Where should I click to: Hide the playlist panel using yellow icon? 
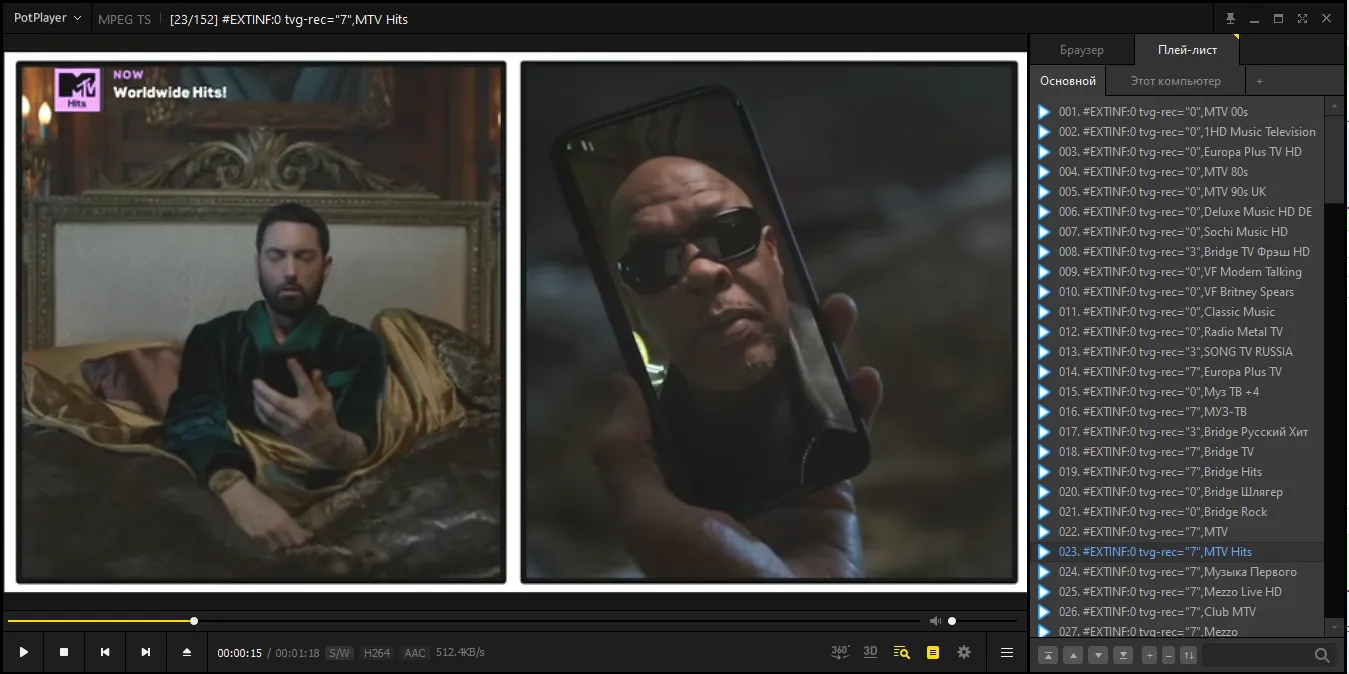pos(933,652)
